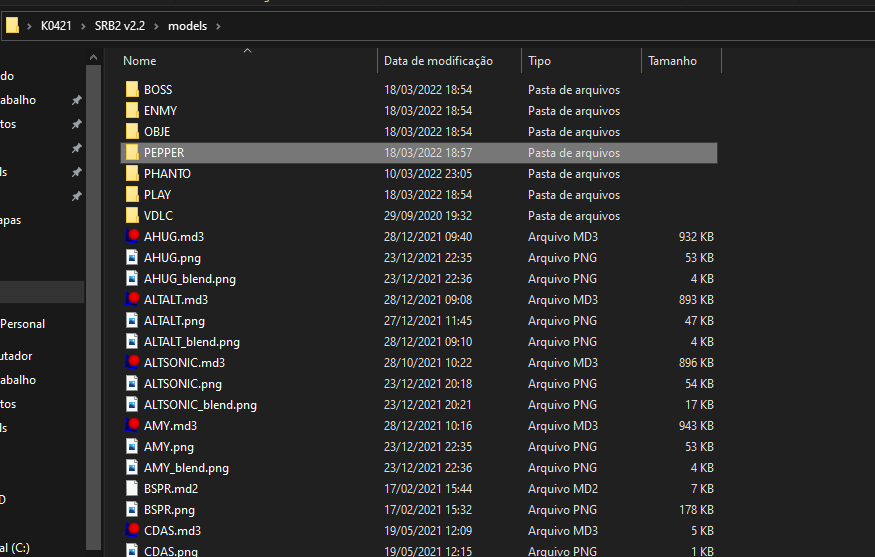Click the AHUG.md3 file icon
The width and height of the screenshot is (875, 557).
(132, 237)
